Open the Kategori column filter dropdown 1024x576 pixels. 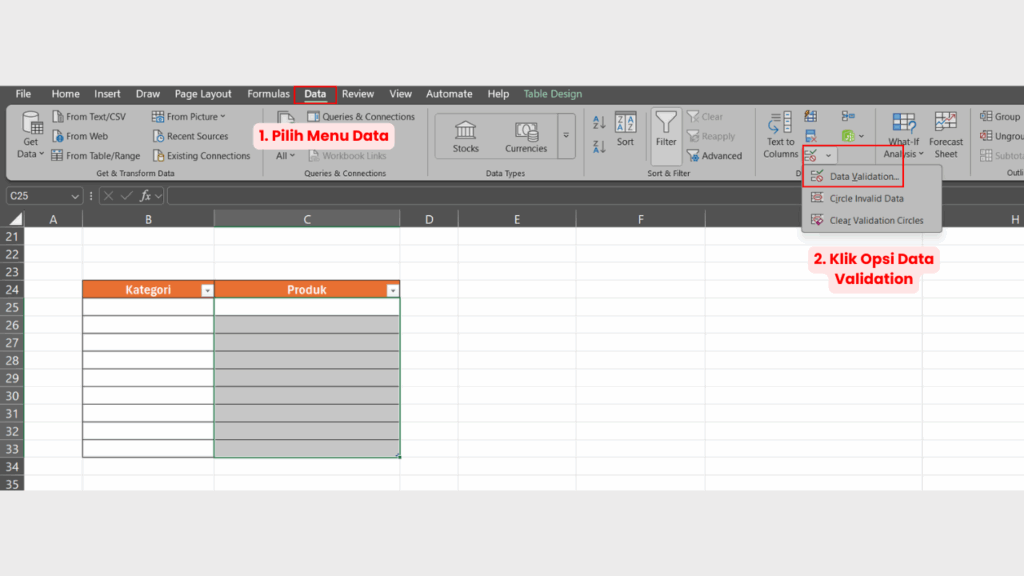pos(205,289)
